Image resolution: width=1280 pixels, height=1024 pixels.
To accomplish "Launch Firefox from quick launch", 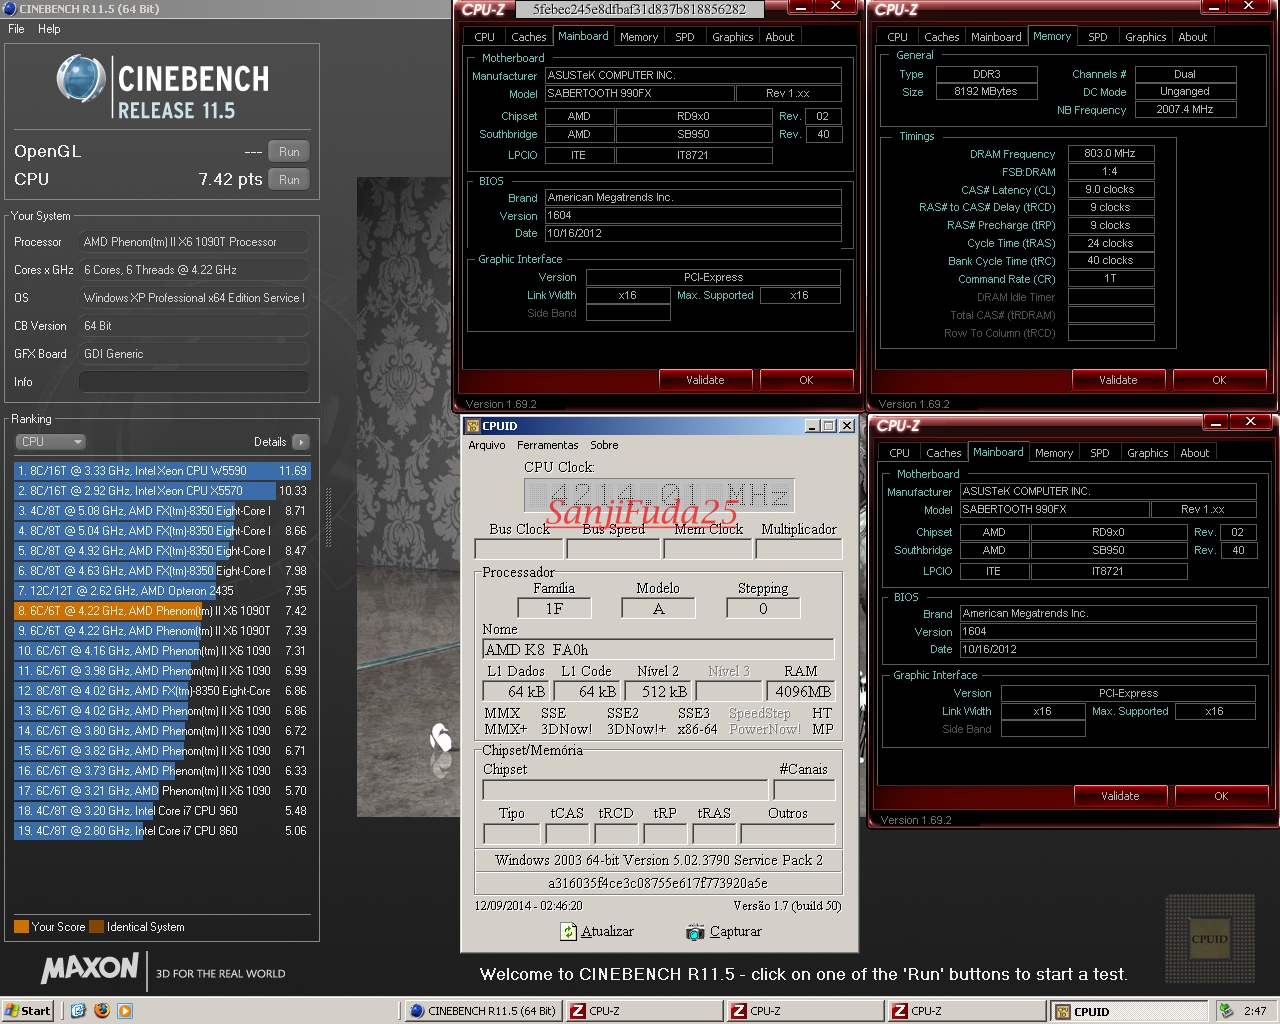I will pos(101,1011).
